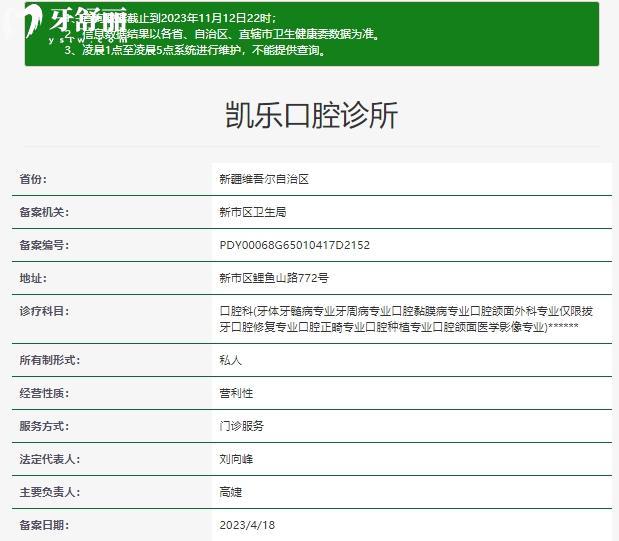Select the name 高婕
Screen dimensions: 619x541
click(x=231, y=492)
